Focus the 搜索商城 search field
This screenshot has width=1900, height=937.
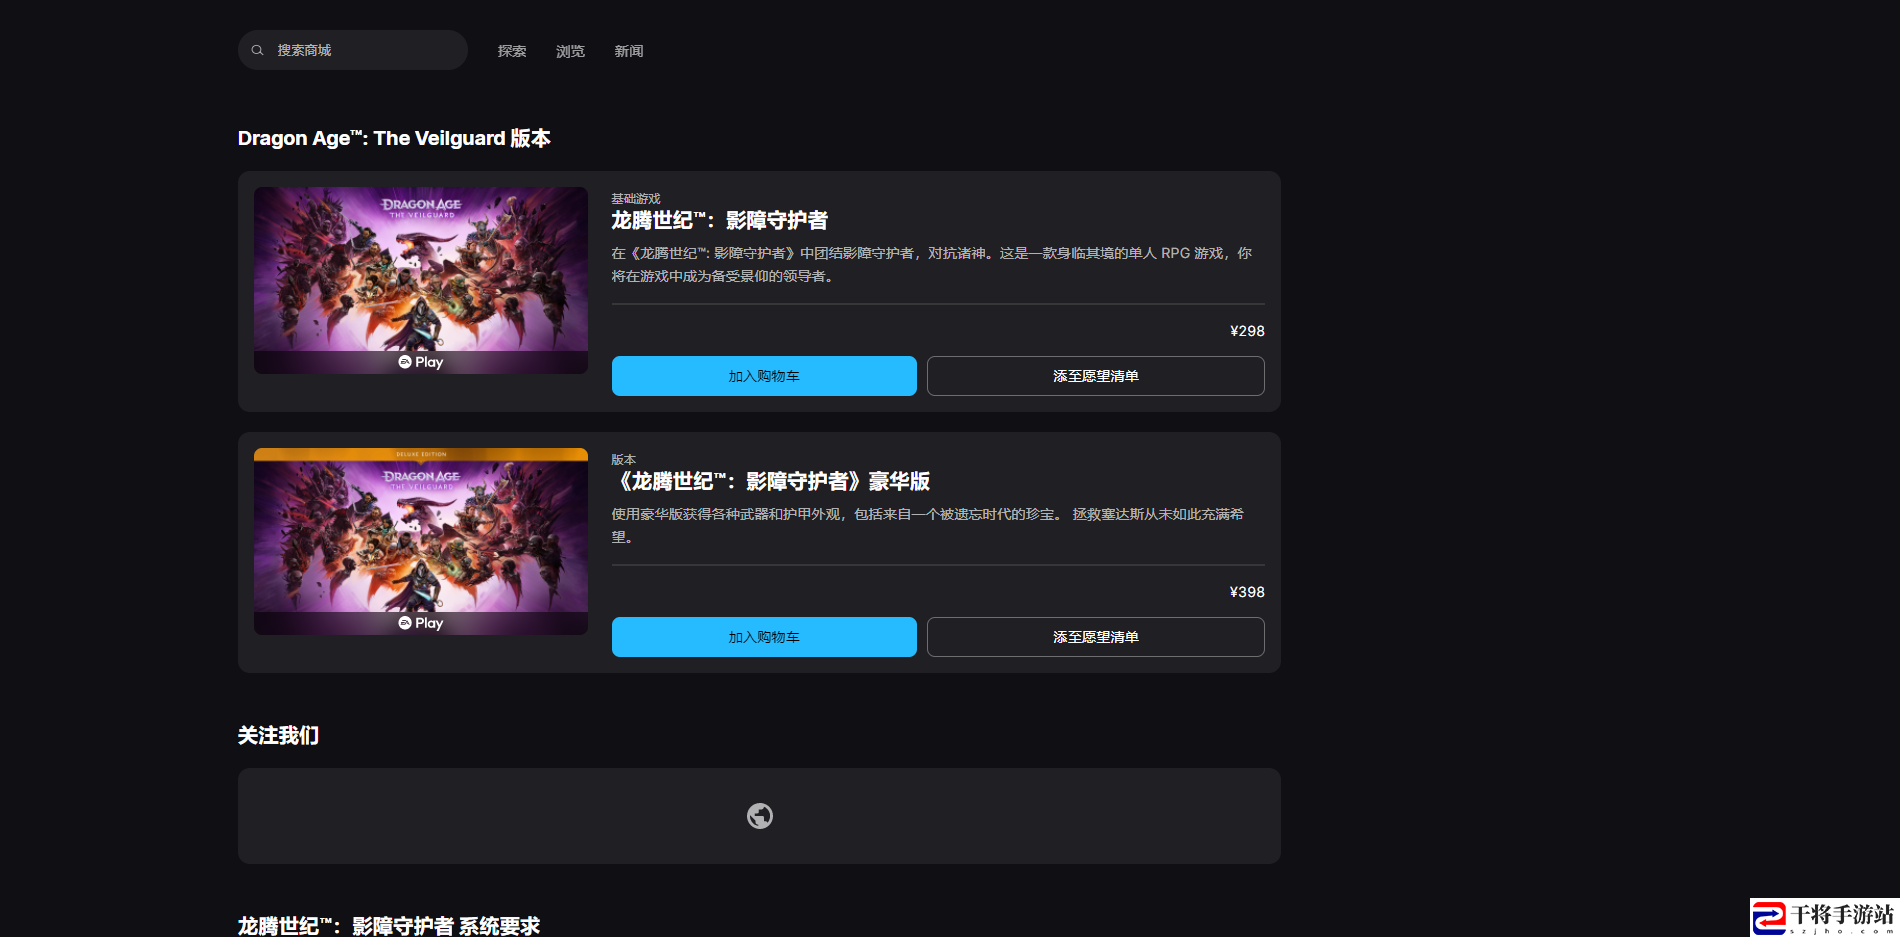click(x=353, y=50)
